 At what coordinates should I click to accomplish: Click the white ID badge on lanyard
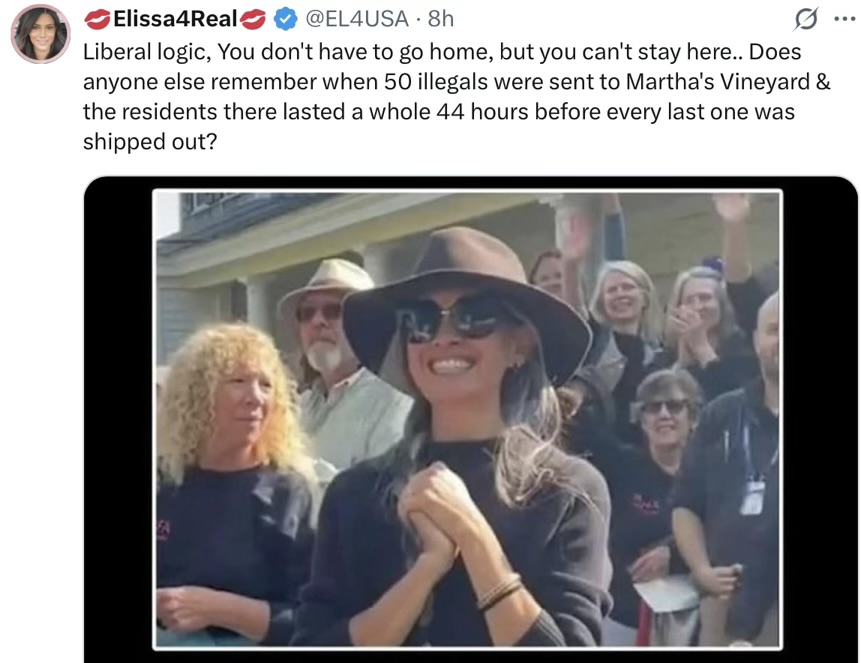tap(753, 497)
